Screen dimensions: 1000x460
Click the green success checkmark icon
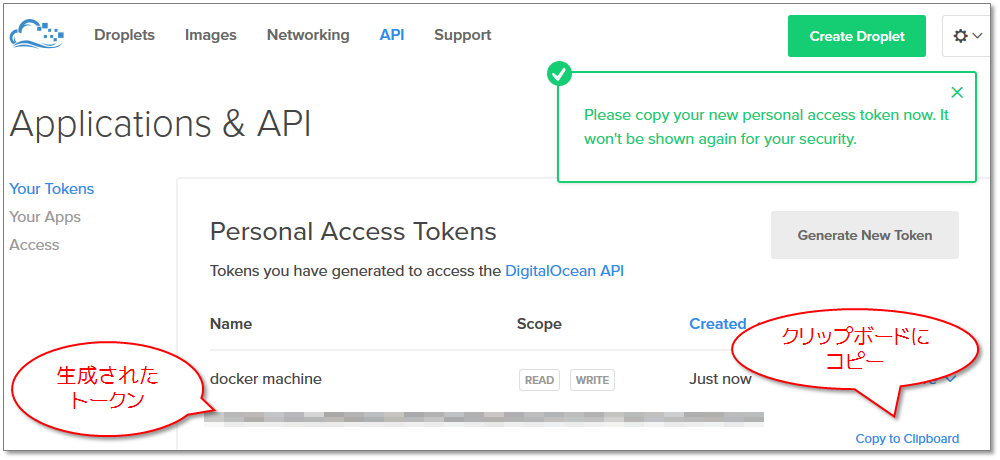[559, 75]
